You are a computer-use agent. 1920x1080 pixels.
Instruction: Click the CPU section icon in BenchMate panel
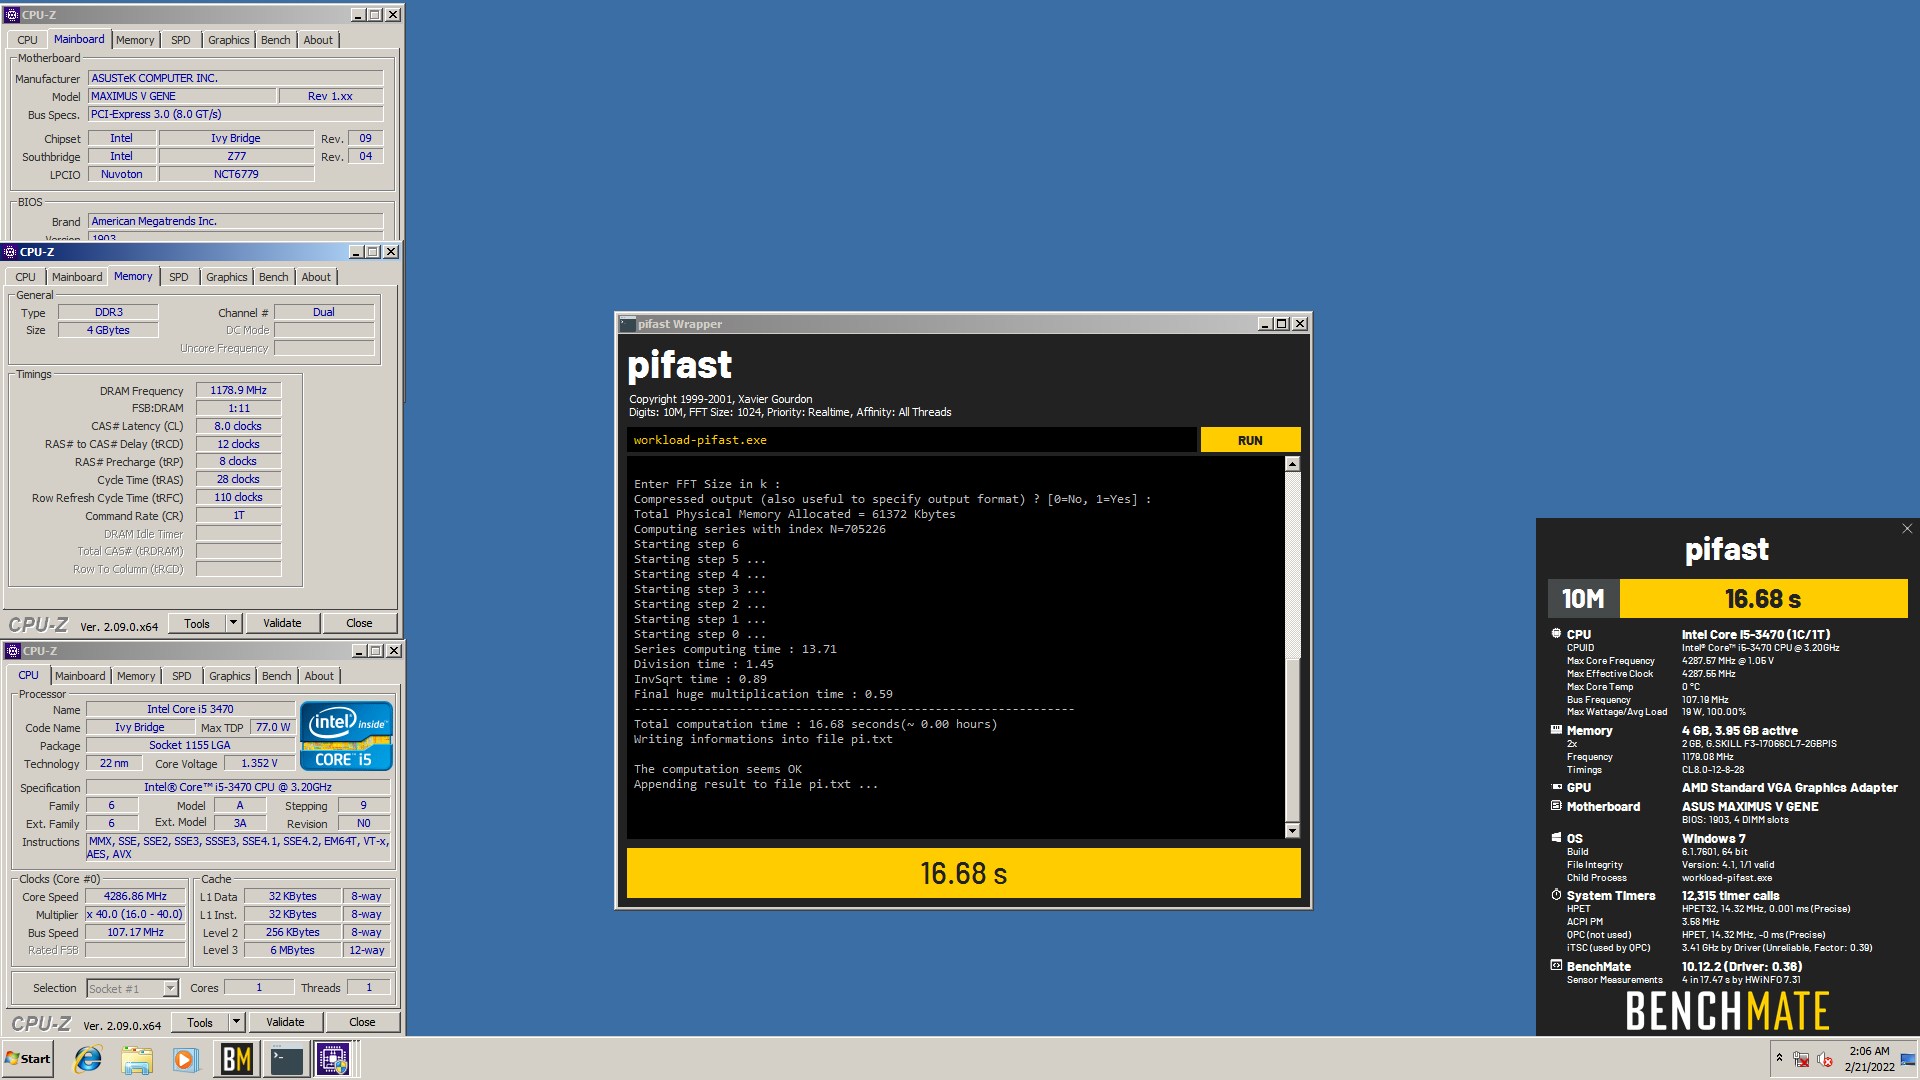click(x=1556, y=634)
